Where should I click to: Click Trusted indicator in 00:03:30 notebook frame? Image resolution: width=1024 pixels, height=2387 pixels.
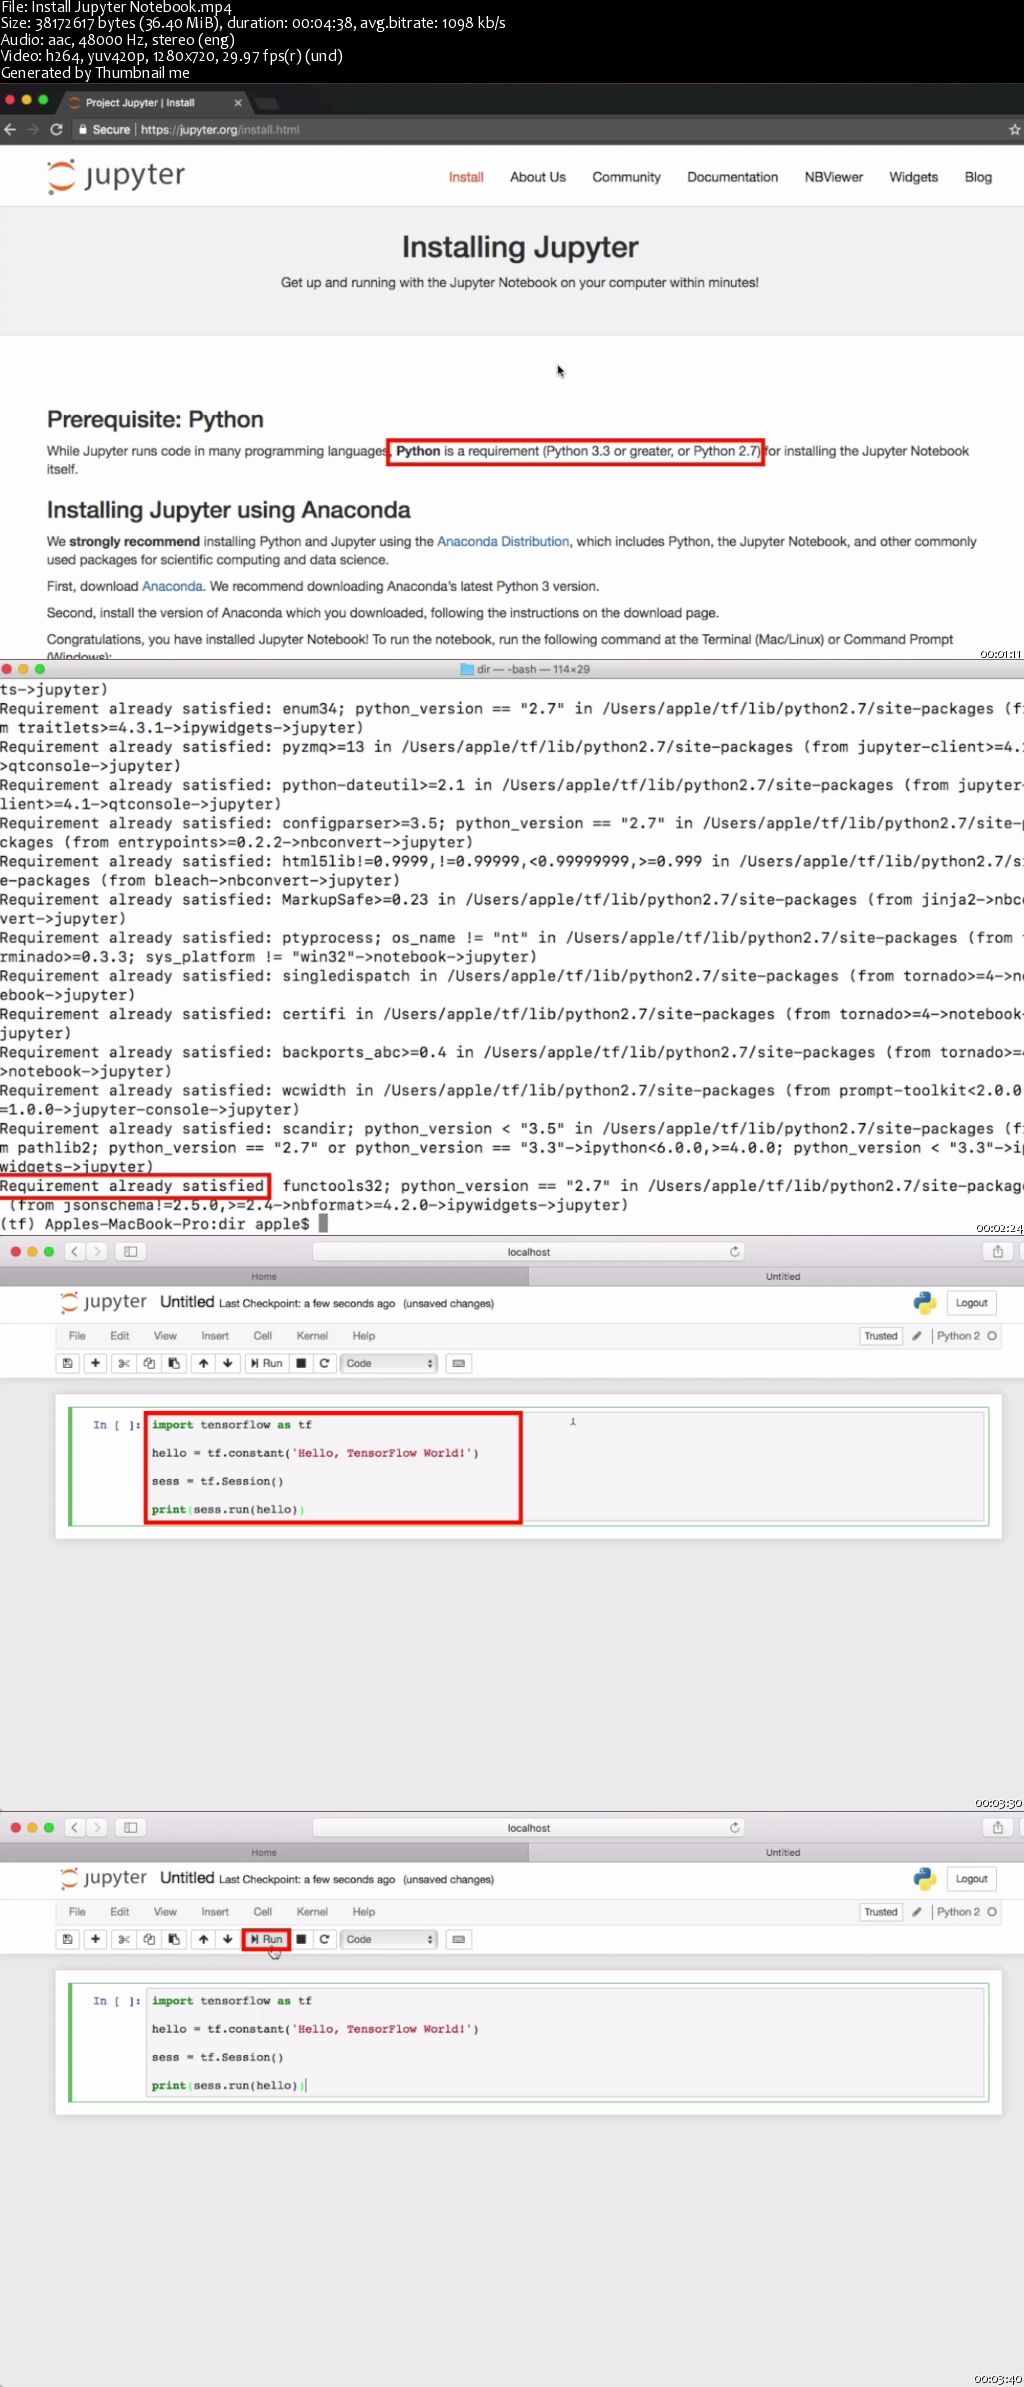pos(881,1336)
